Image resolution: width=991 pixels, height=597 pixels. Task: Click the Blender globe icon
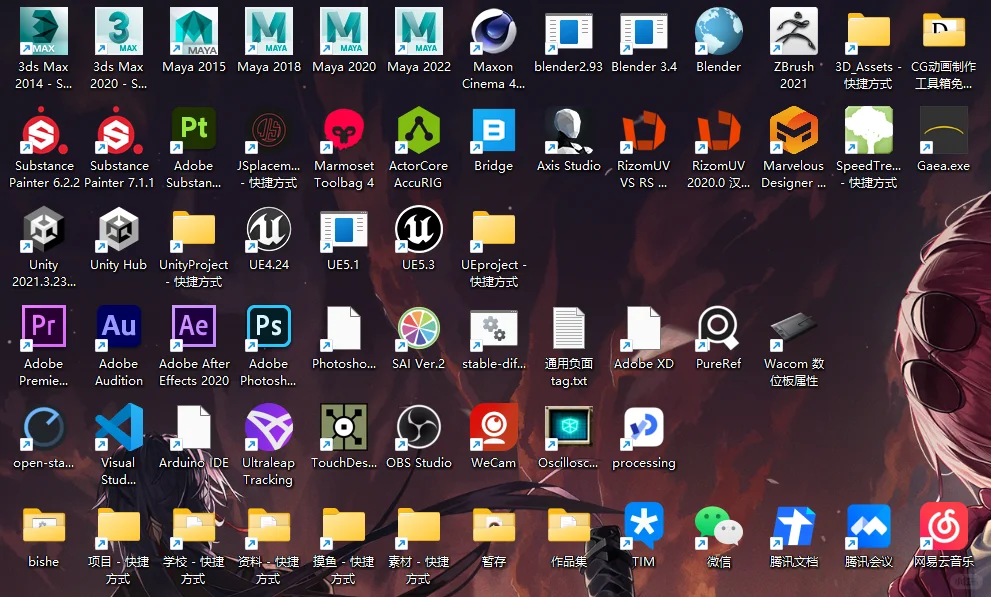(719, 31)
